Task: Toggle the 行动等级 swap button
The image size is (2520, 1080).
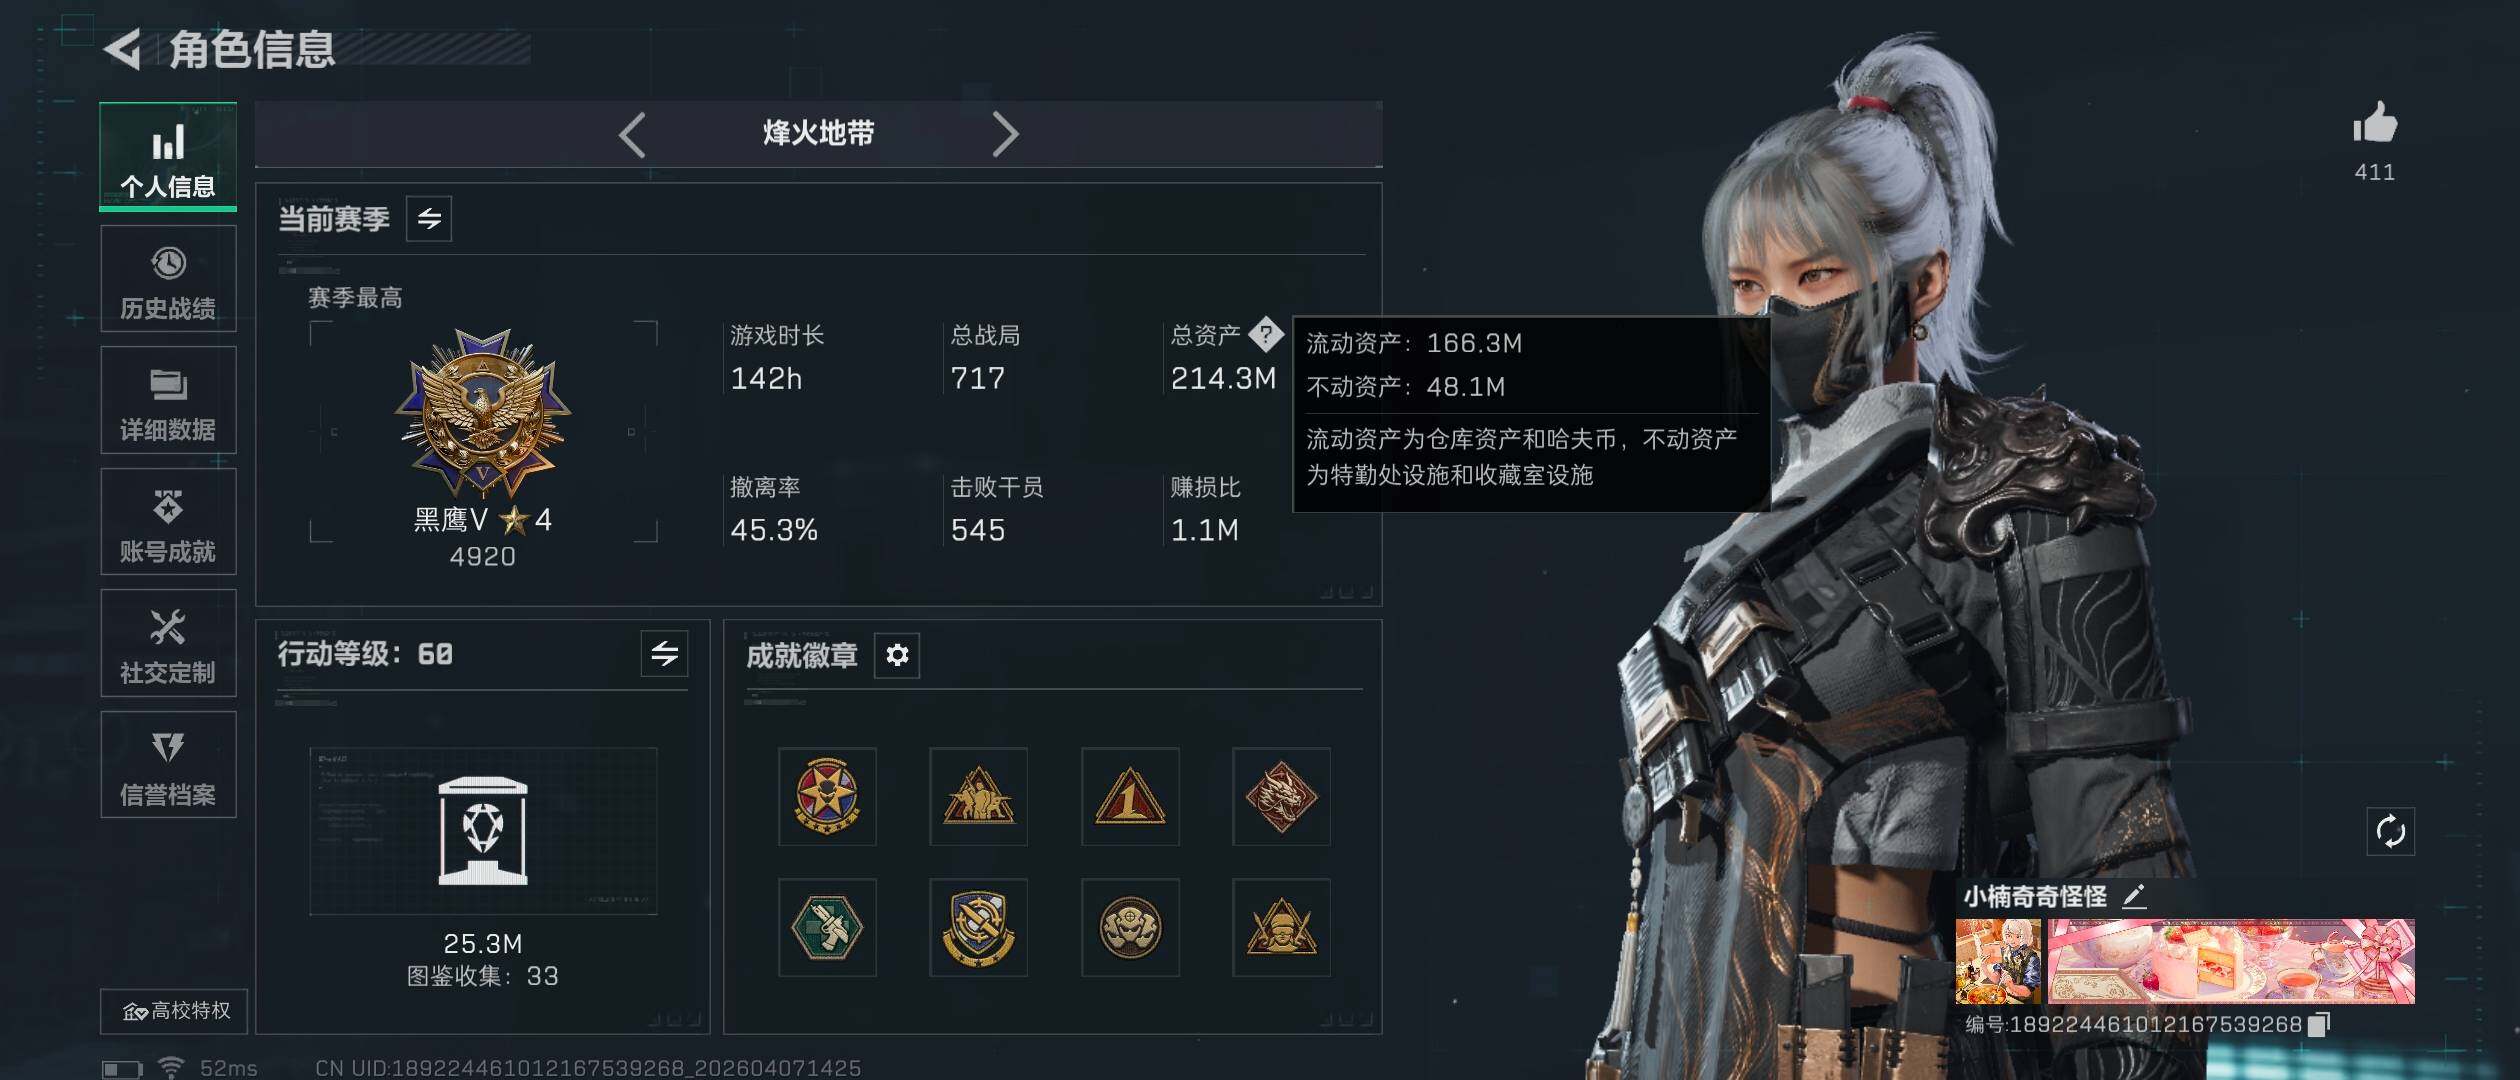Action: click(665, 654)
